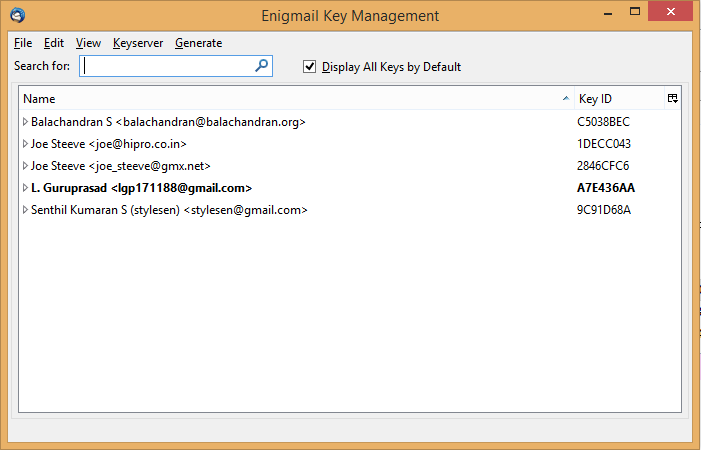Open the Generate menu

[x=198, y=43]
